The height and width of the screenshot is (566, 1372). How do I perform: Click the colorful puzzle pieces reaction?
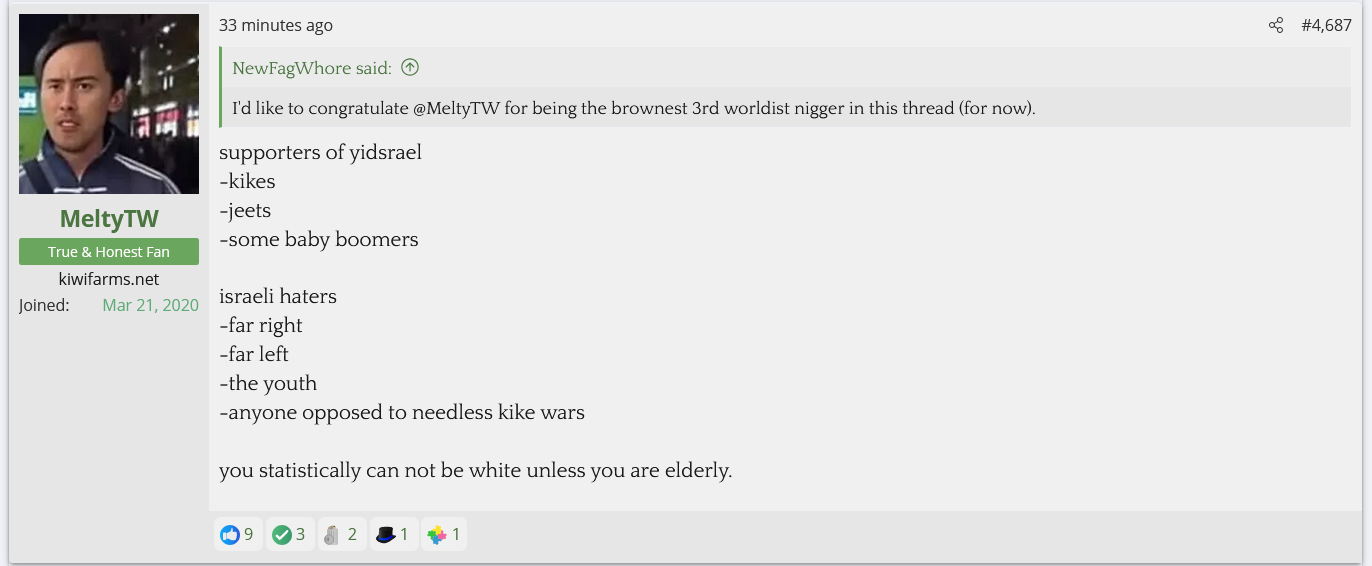click(x=437, y=535)
